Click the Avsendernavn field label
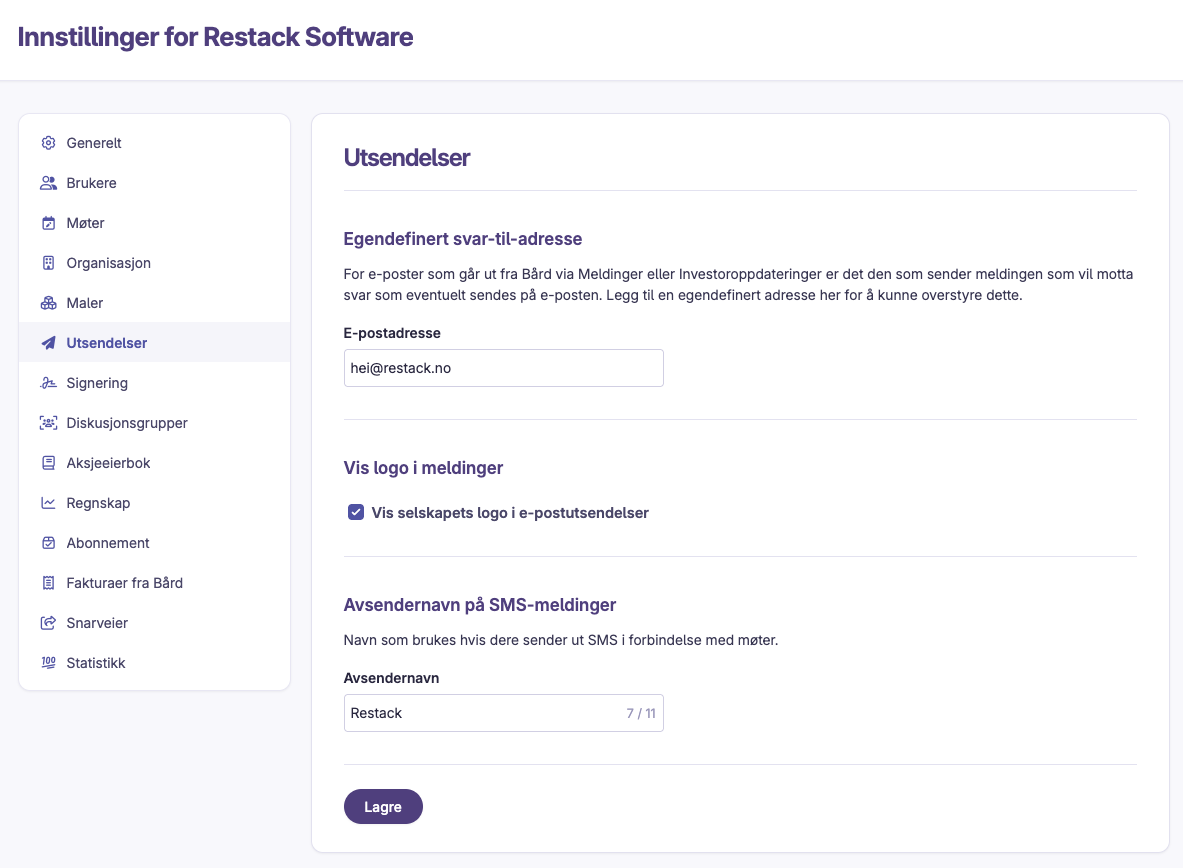The height and width of the screenshot is (868, 1183). tap(392, 678)
